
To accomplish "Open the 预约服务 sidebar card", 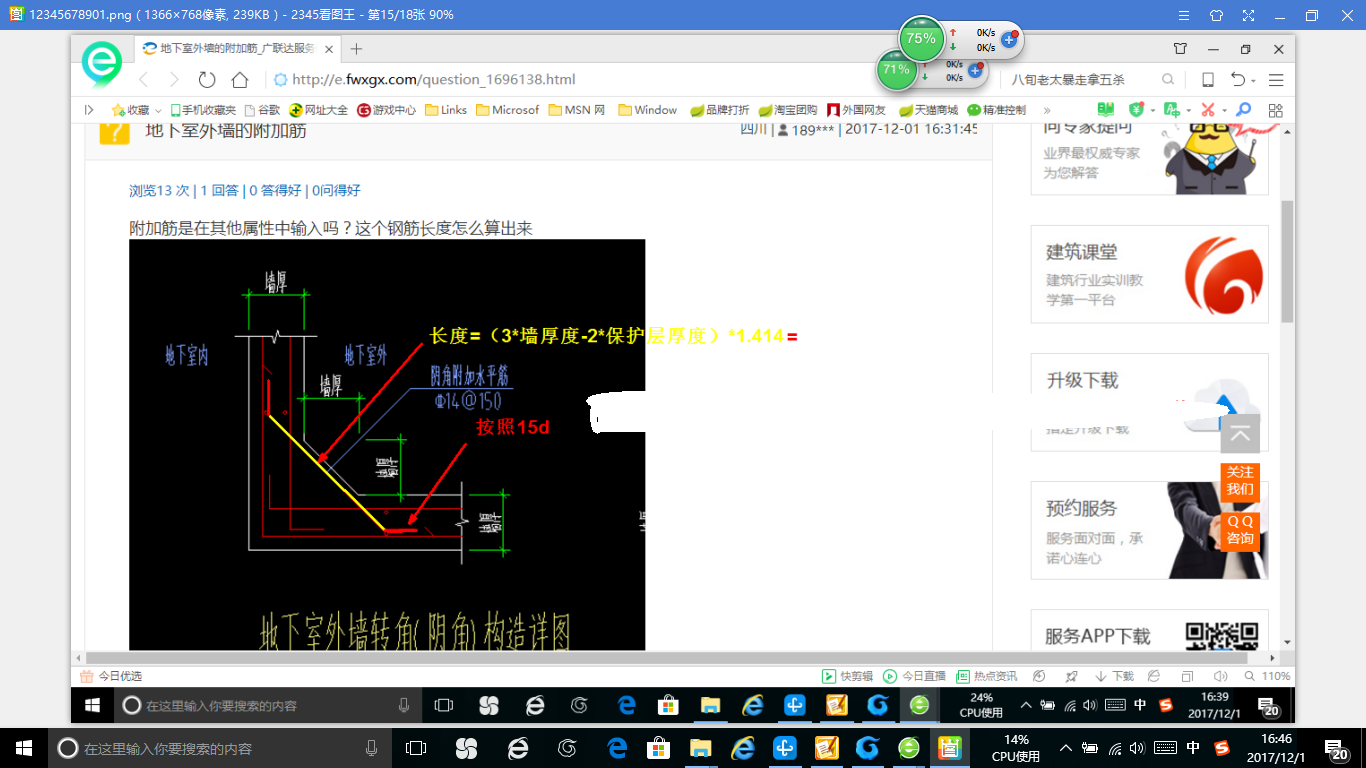I will [1149, 530].
